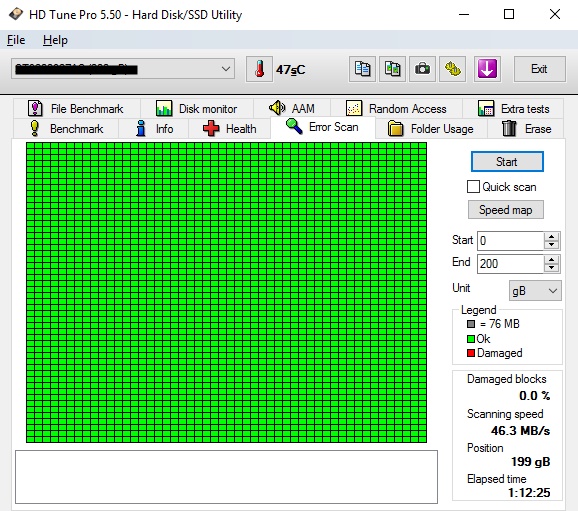Open the File menu
Screen dimensions: 578x511
(x=16, y=40)
